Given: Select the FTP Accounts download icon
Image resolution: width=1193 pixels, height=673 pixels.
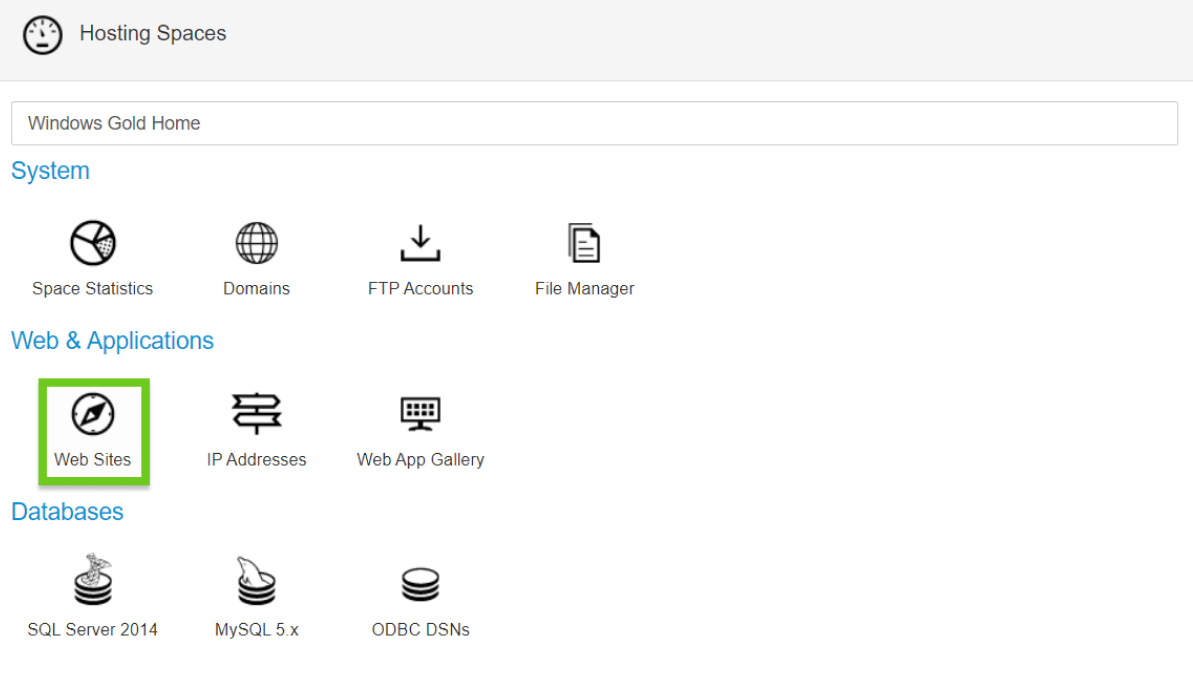Looking at the screenshot, I should pos(420,243).
